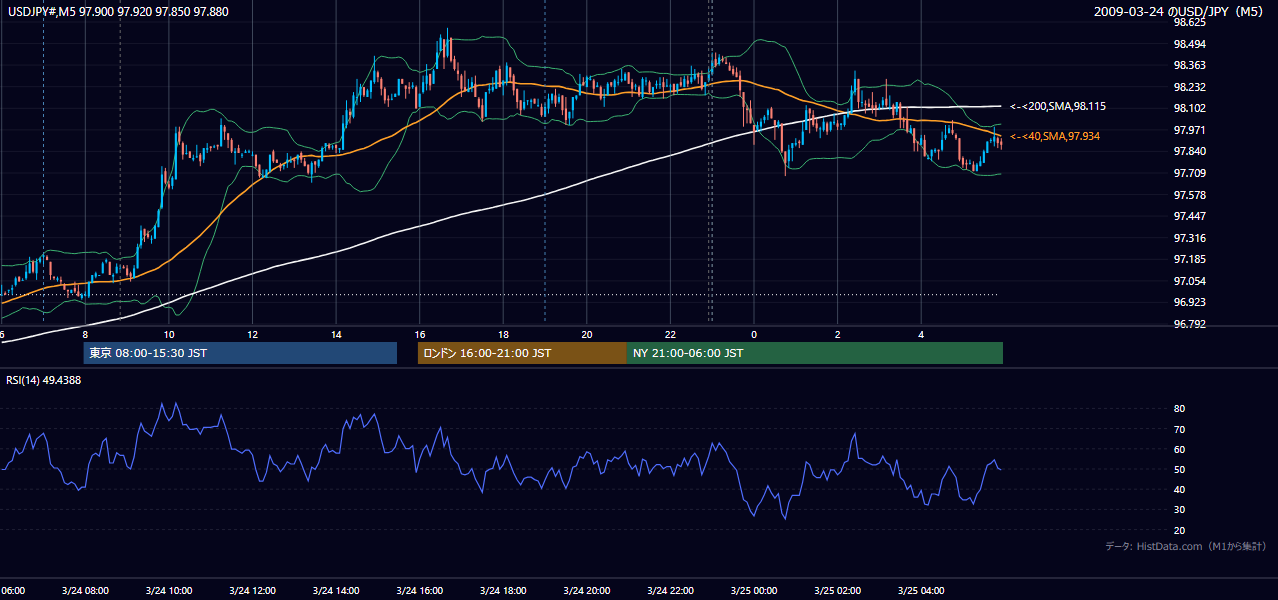Click price axis value 97.971
This screenshot has width=1278, height=600.
click(1189, 131)
